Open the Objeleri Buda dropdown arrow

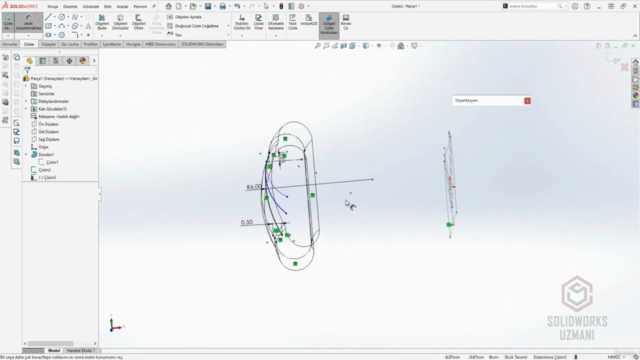click(x=102, y=36)
